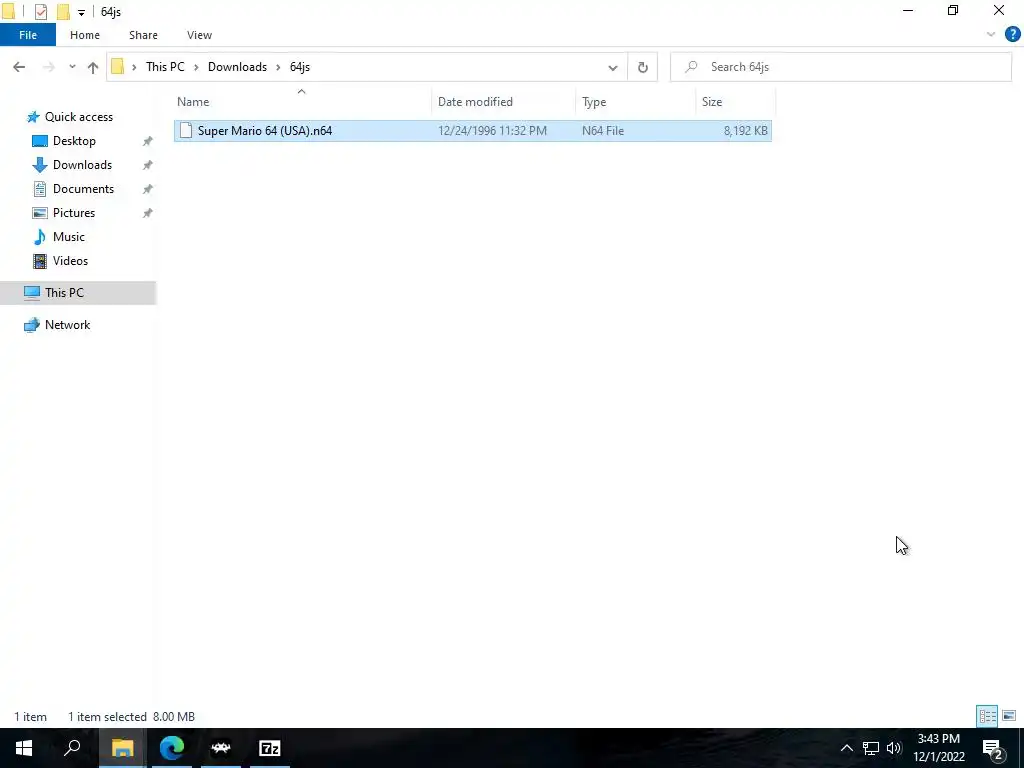Click New folder icon in title bar
This screenshot has width=1024, height=768.
click(63, 12)
